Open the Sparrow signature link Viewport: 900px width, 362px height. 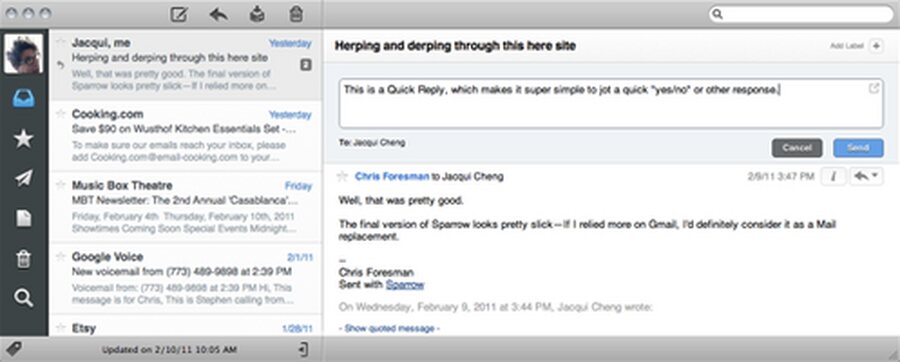(405, 285)
